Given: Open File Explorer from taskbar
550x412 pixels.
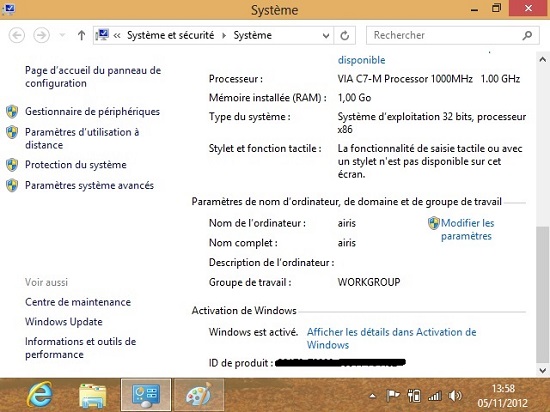Looking at the screenshot, I should point(93,396).
